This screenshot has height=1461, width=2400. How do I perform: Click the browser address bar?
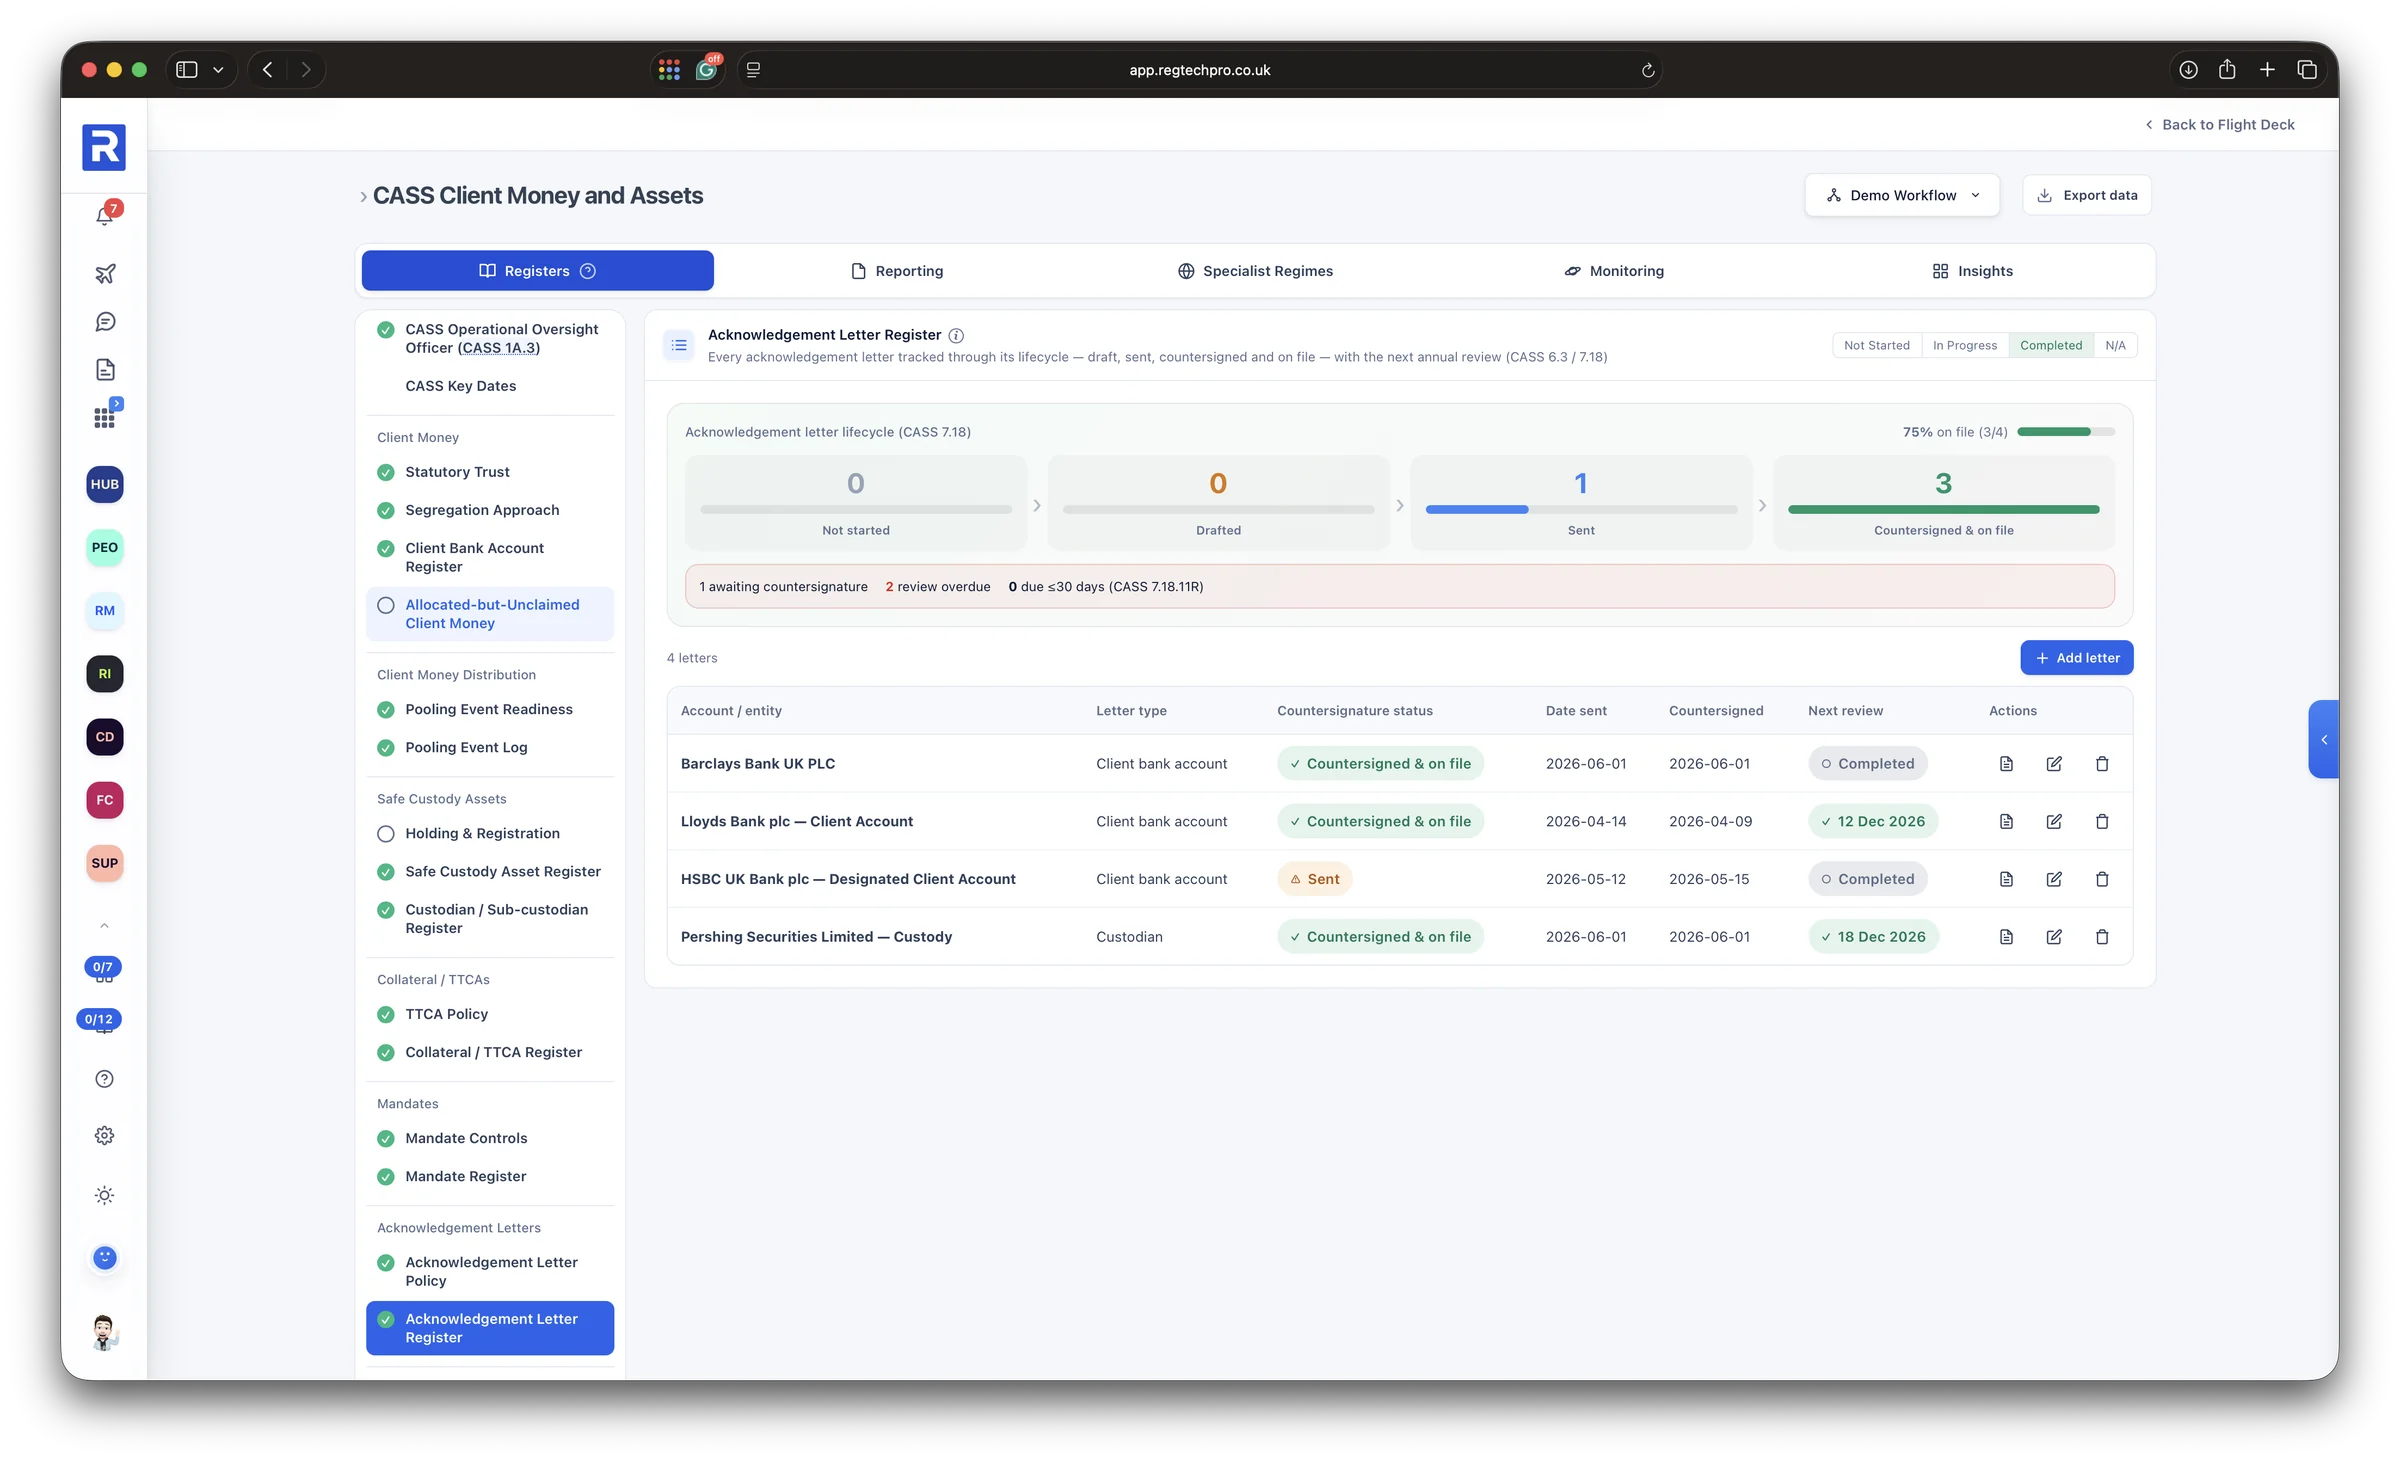click(1199, 70)
